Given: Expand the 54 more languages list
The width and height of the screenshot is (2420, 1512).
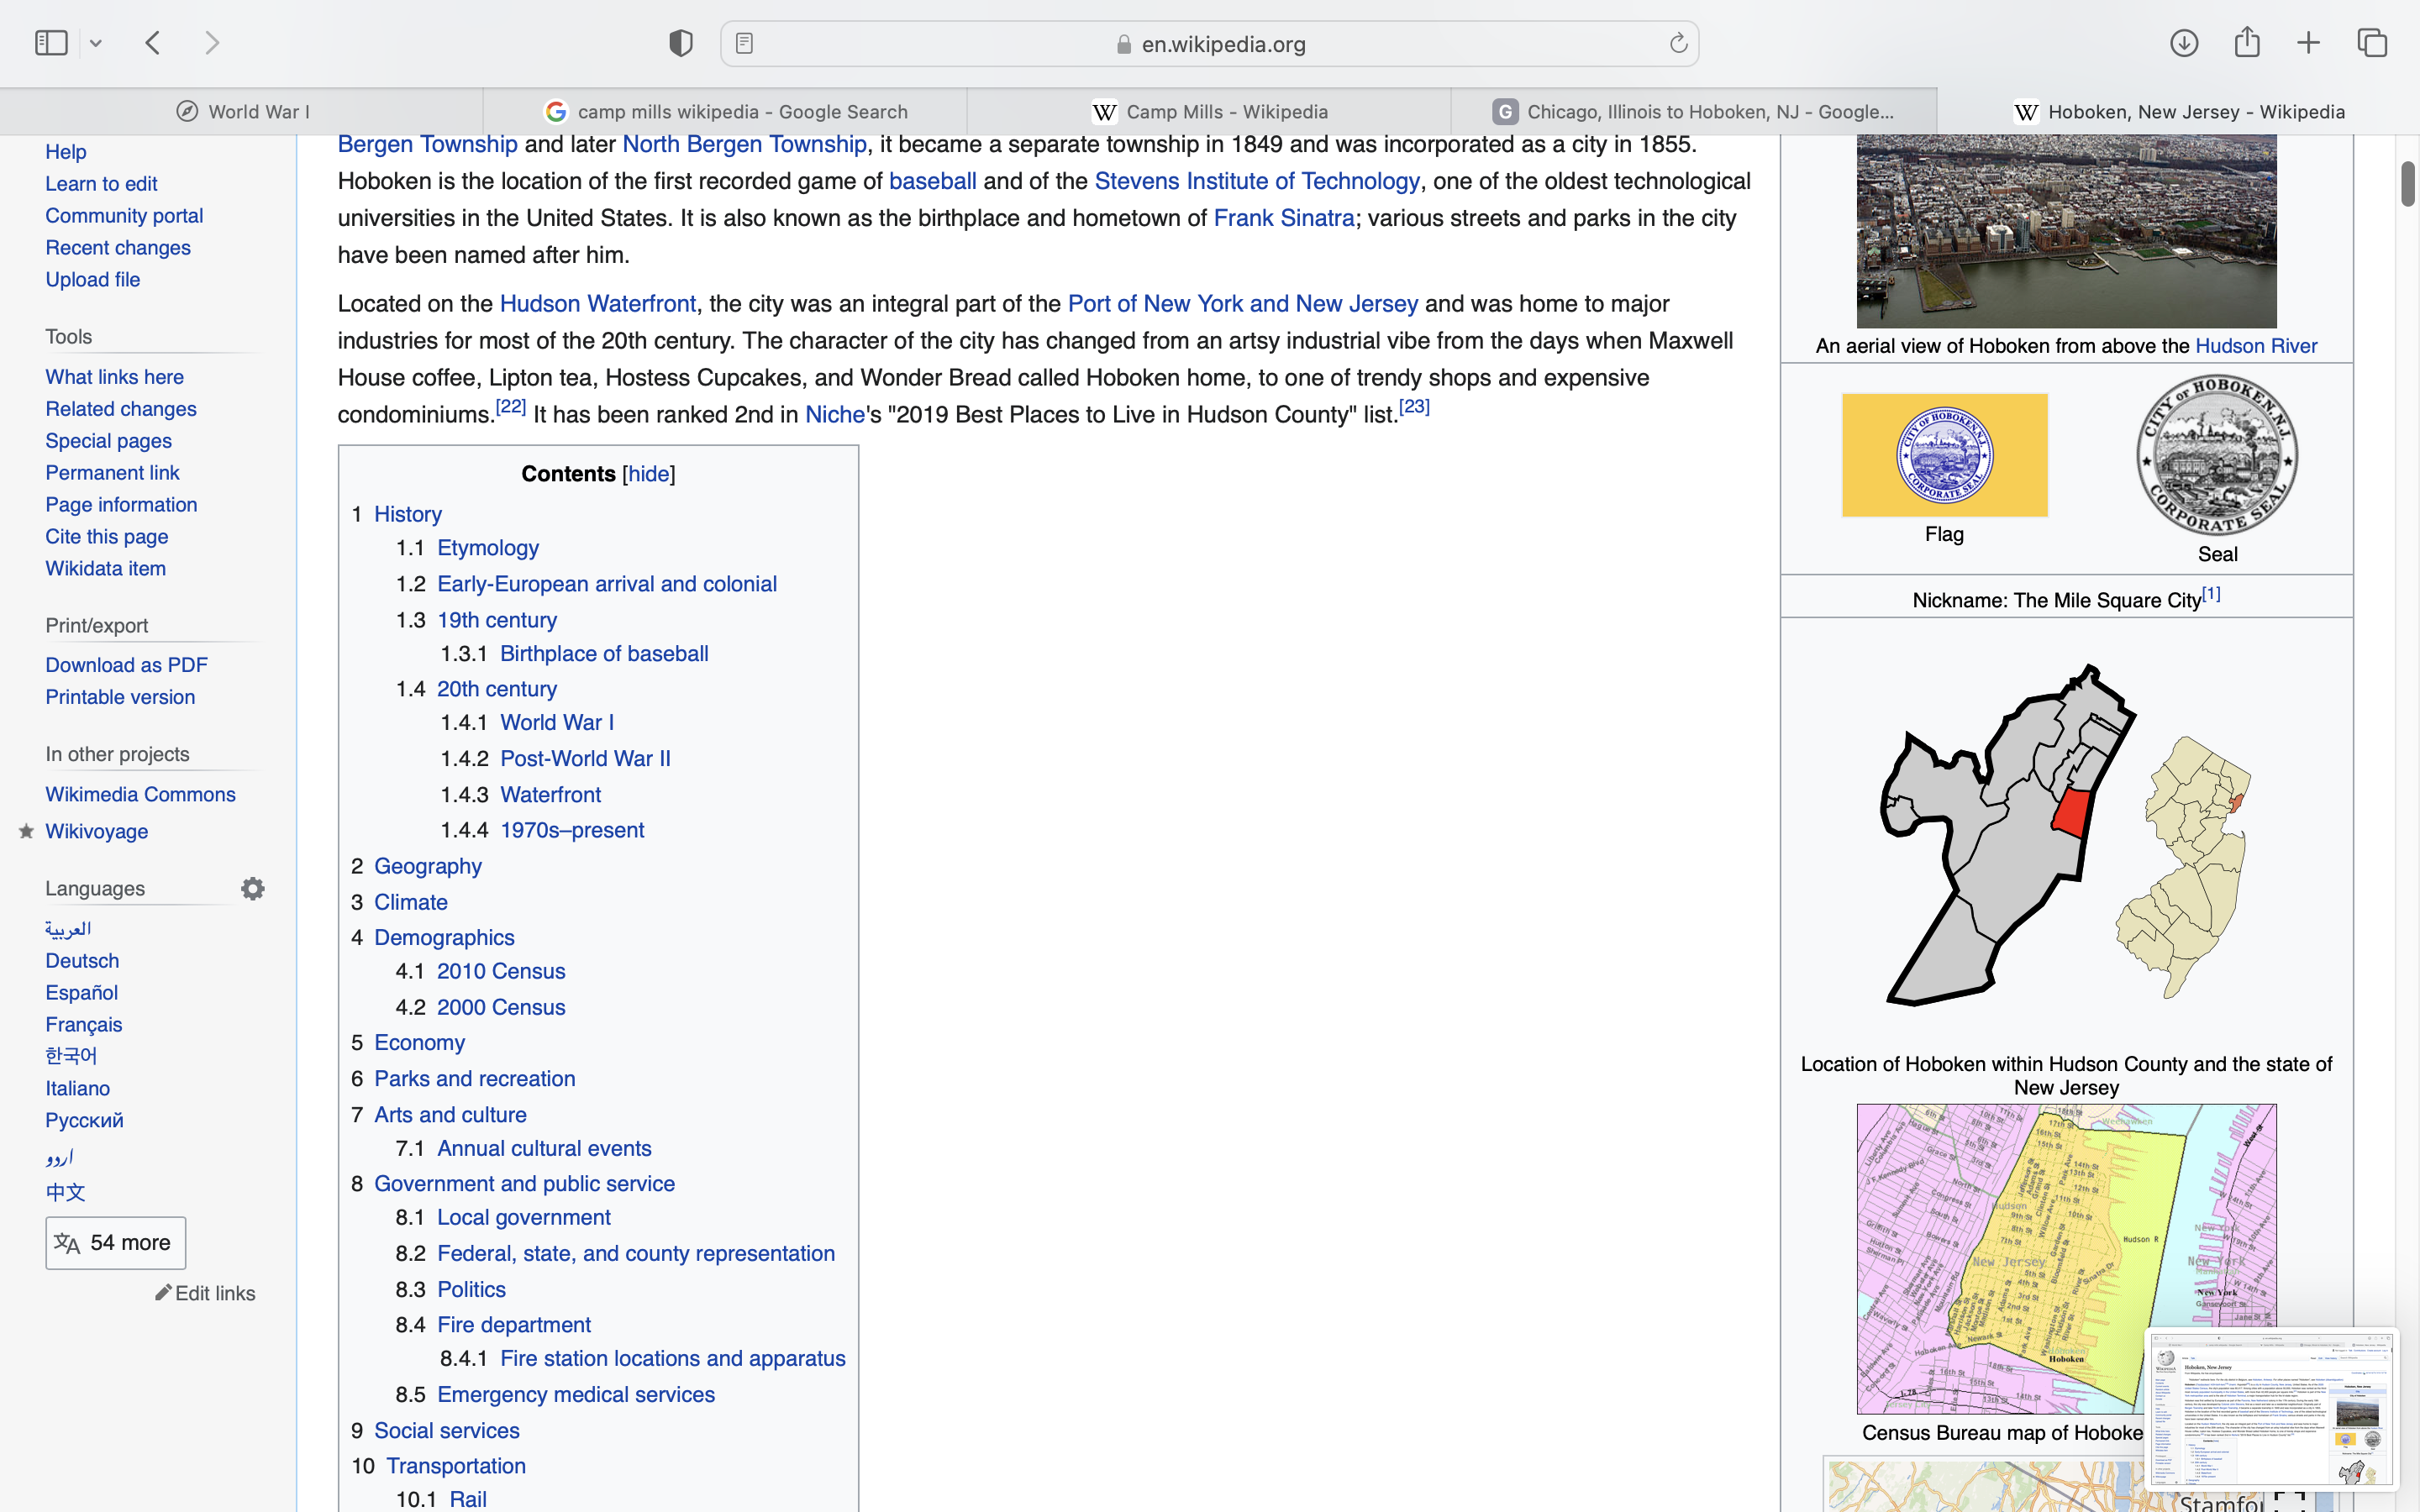Looking at the screenshot, I should [115, 1242].
